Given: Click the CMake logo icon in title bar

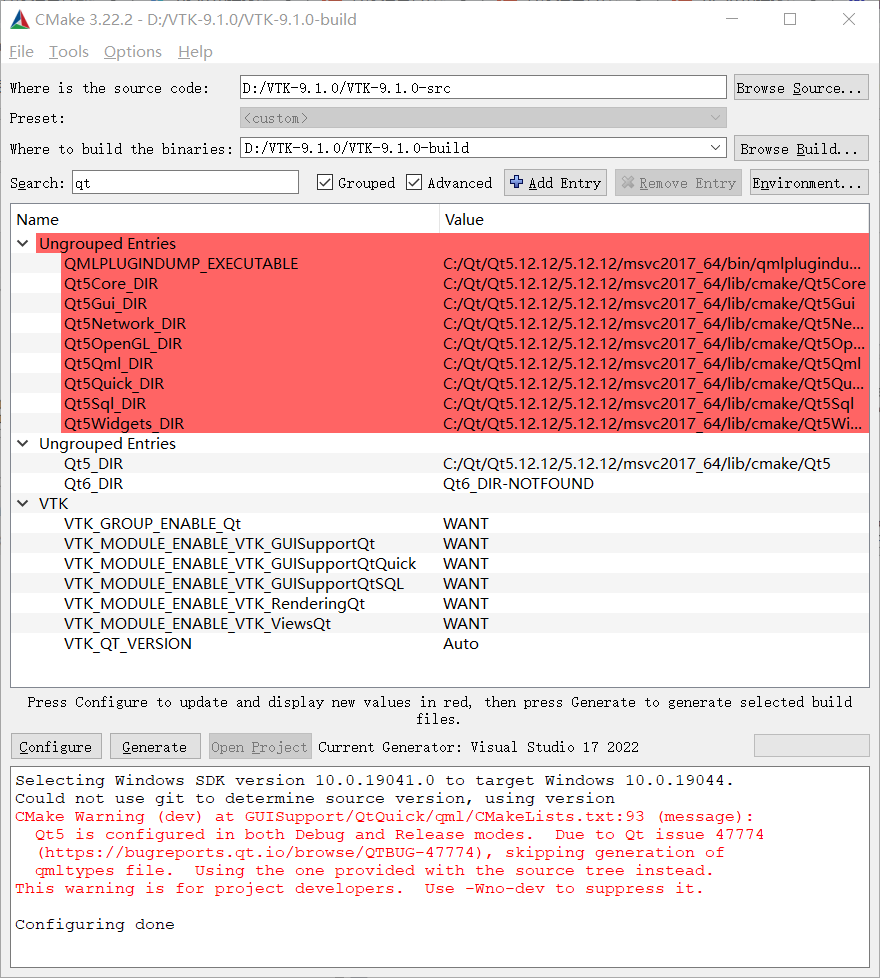Looking at the screenshot, I should pos(18,19).
